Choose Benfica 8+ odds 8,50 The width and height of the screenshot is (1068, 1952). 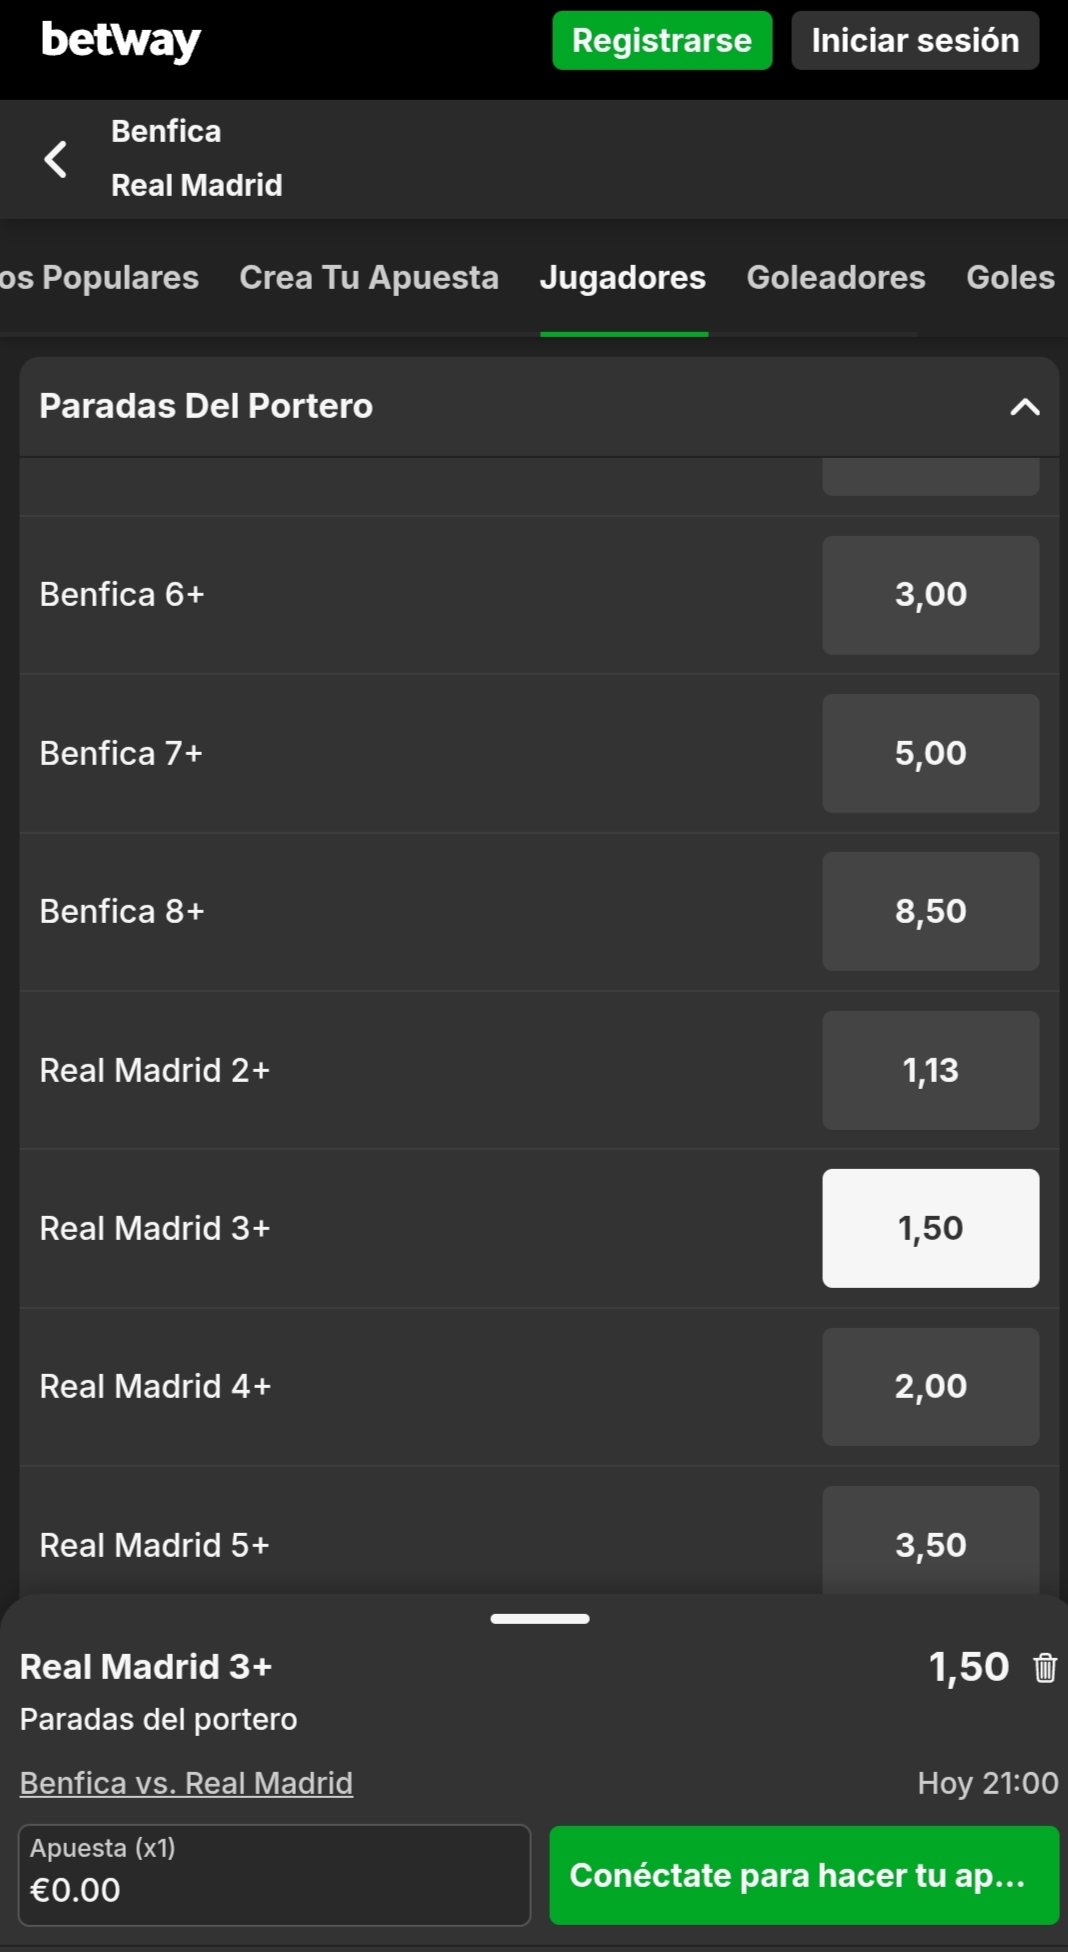930,911
